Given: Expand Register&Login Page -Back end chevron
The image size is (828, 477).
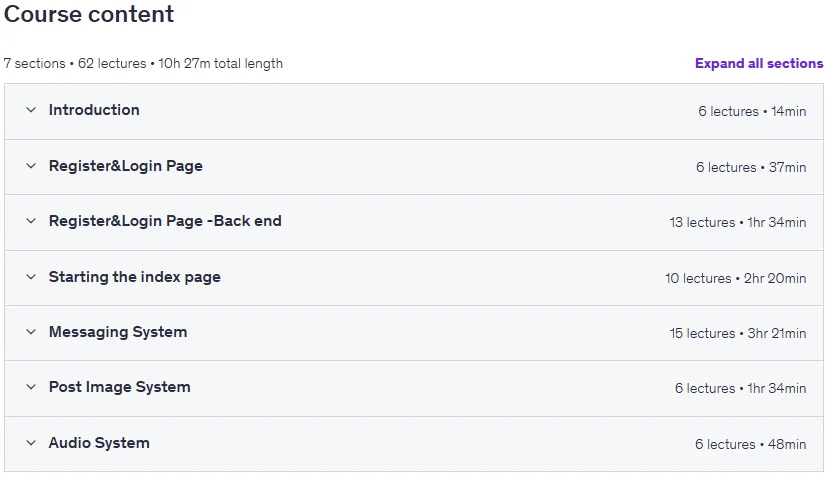Looking at the screenshot, I should point(31,221).
